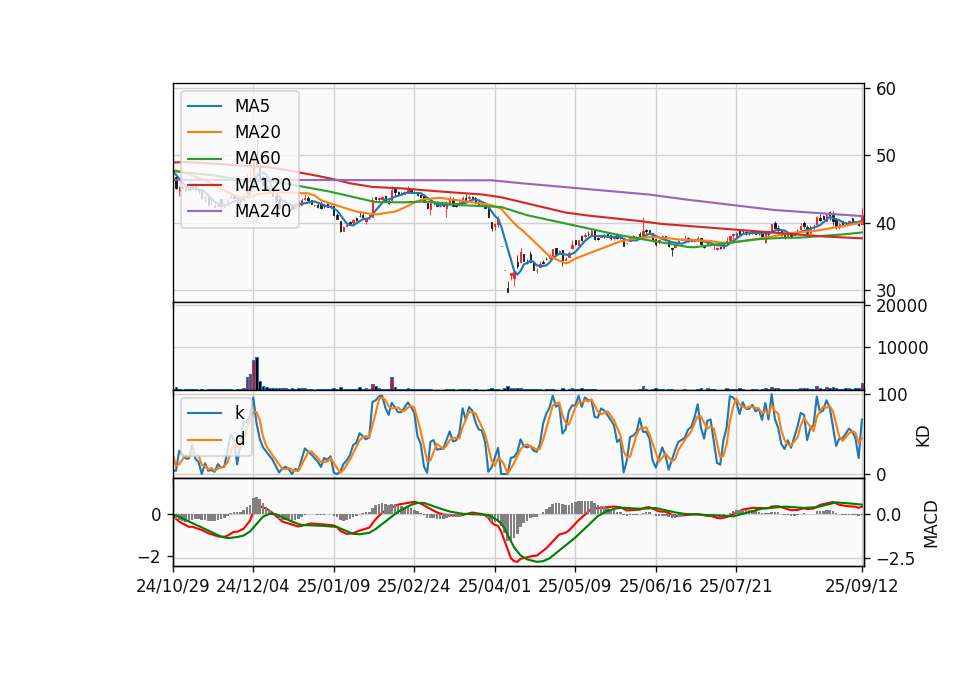The image size is (960, 690).
Task: Click the 25/06/16 date axis label
Action: (x=656, y=586)
